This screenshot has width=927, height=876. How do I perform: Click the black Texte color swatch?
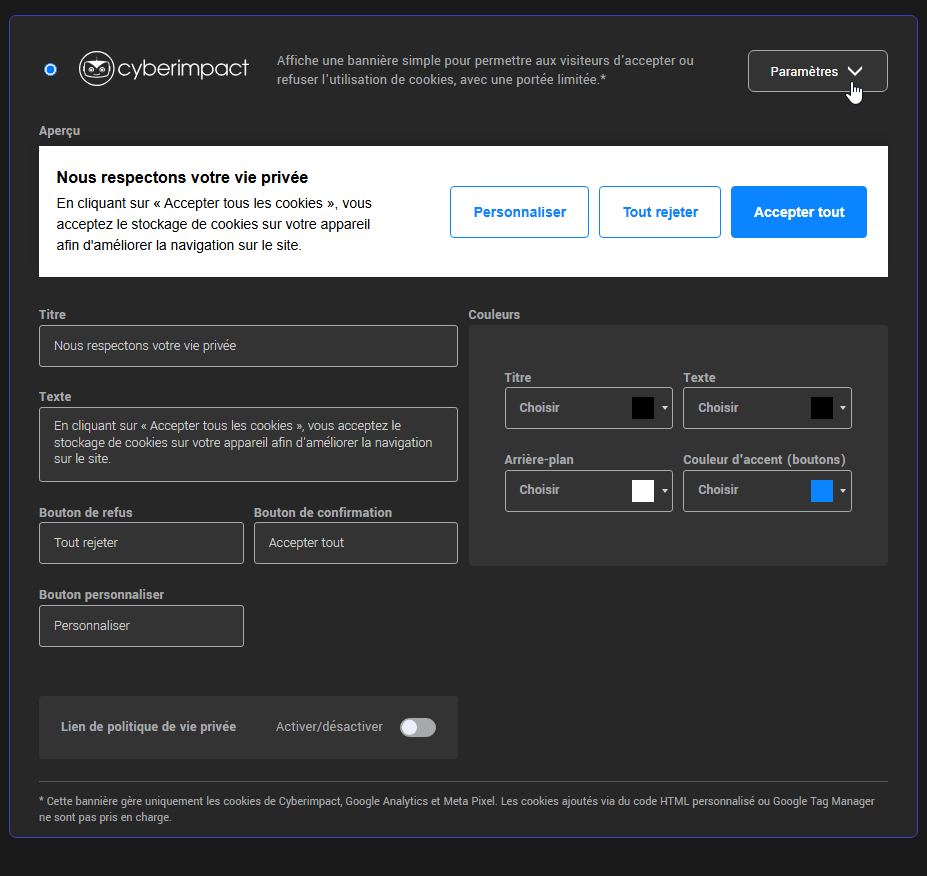[822, 408]
